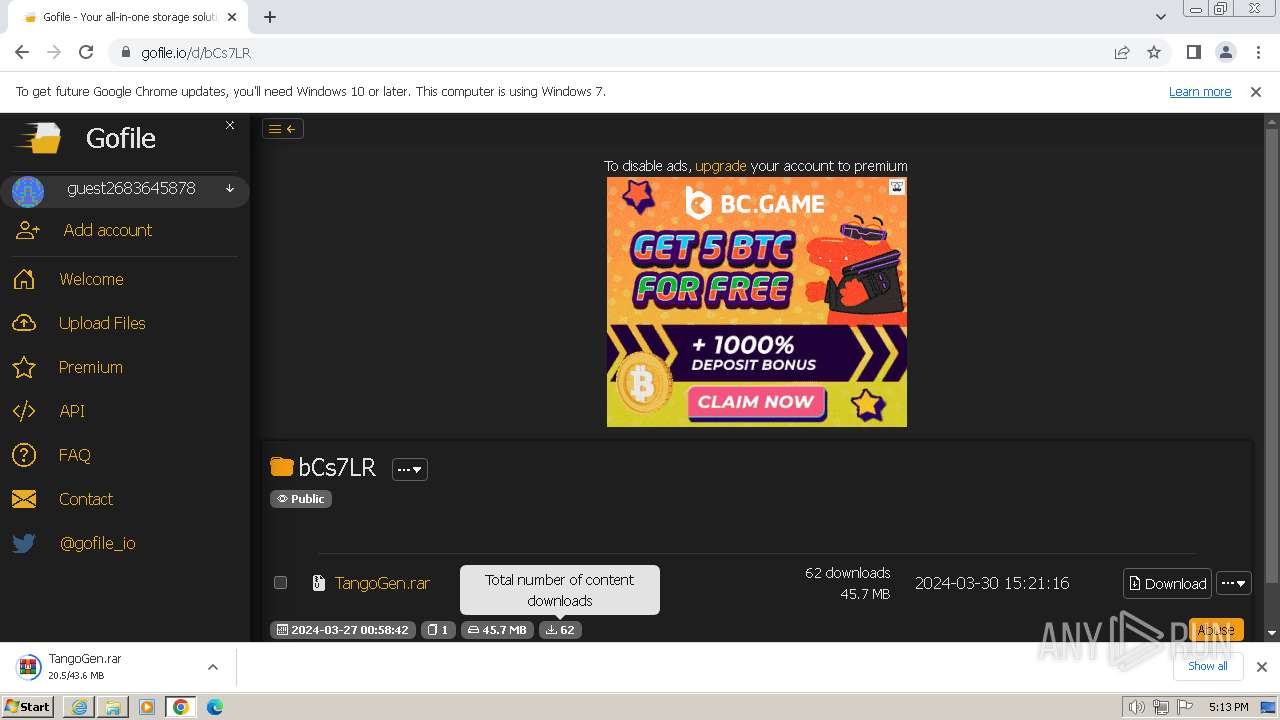1280x720 pixels.
Task: Select the Gofile browser tab
Action: pyautogui.click(x=130, y=17)
